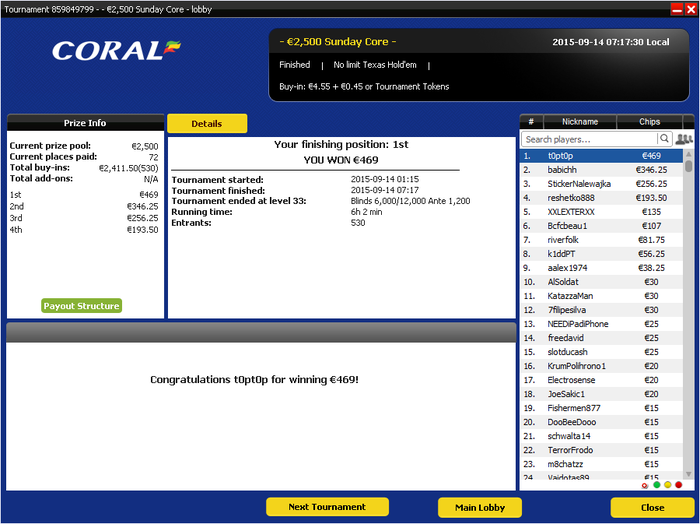The width and height of the screenshot is (700, 524).
Task: Select player TerrorFrodo row
Action: 601,450
